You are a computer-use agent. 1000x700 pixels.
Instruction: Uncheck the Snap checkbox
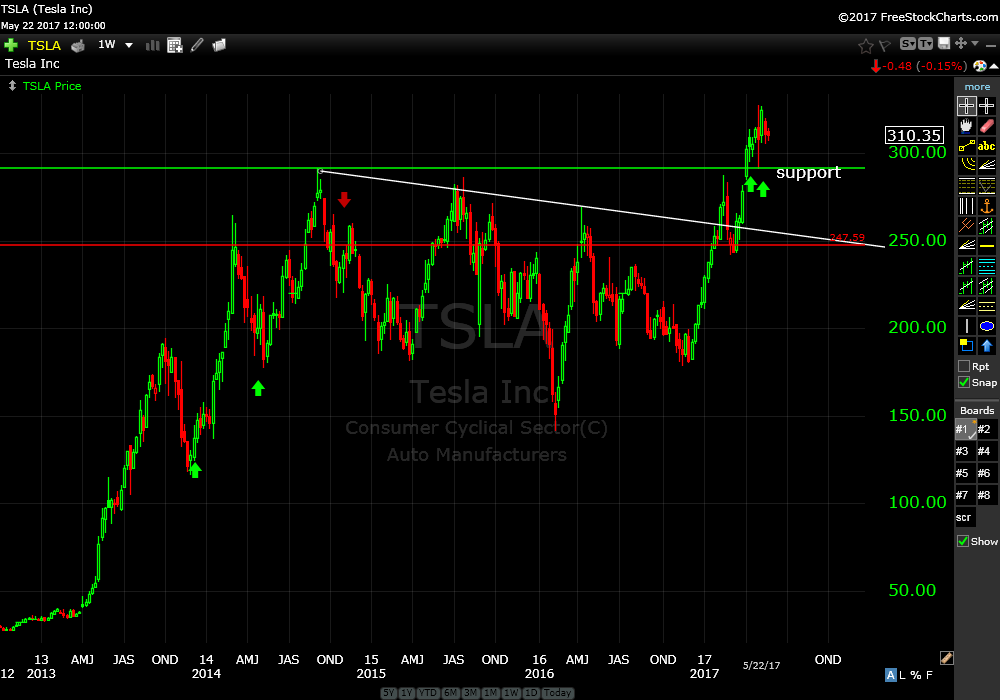click(964, 382)
